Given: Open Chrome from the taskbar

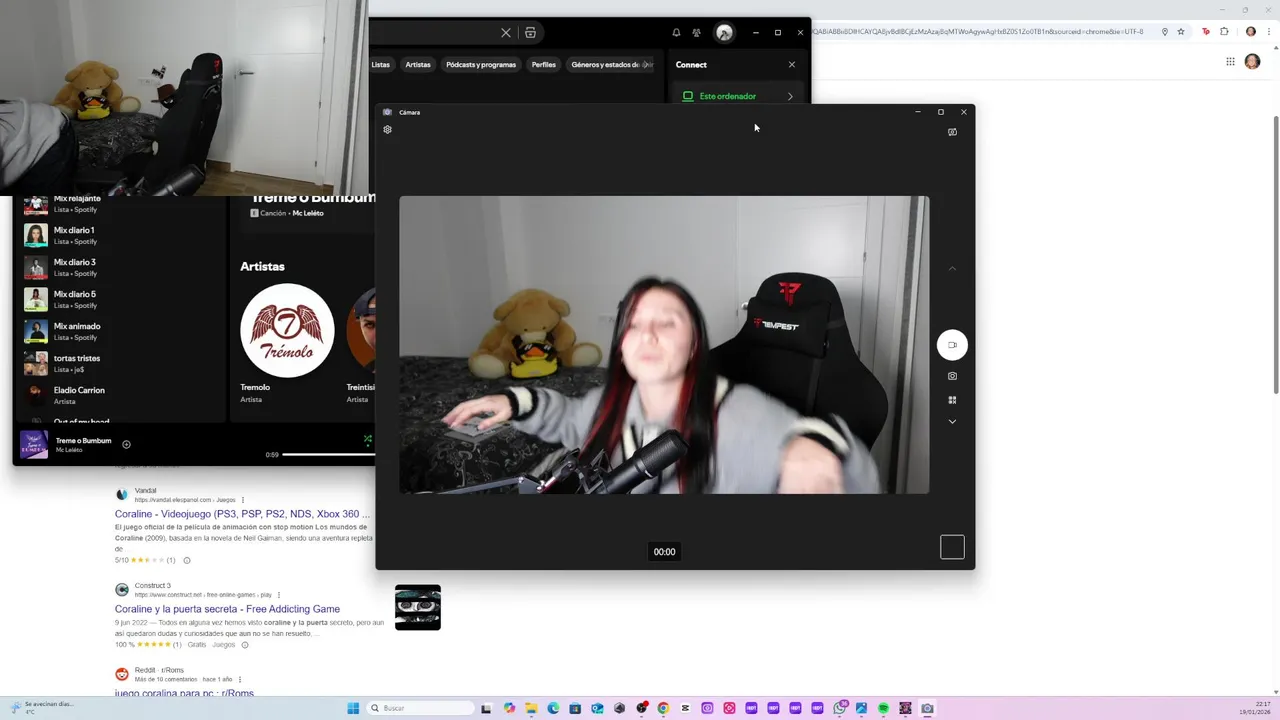Looking at the screenshot, I should [x=663, y=708].
